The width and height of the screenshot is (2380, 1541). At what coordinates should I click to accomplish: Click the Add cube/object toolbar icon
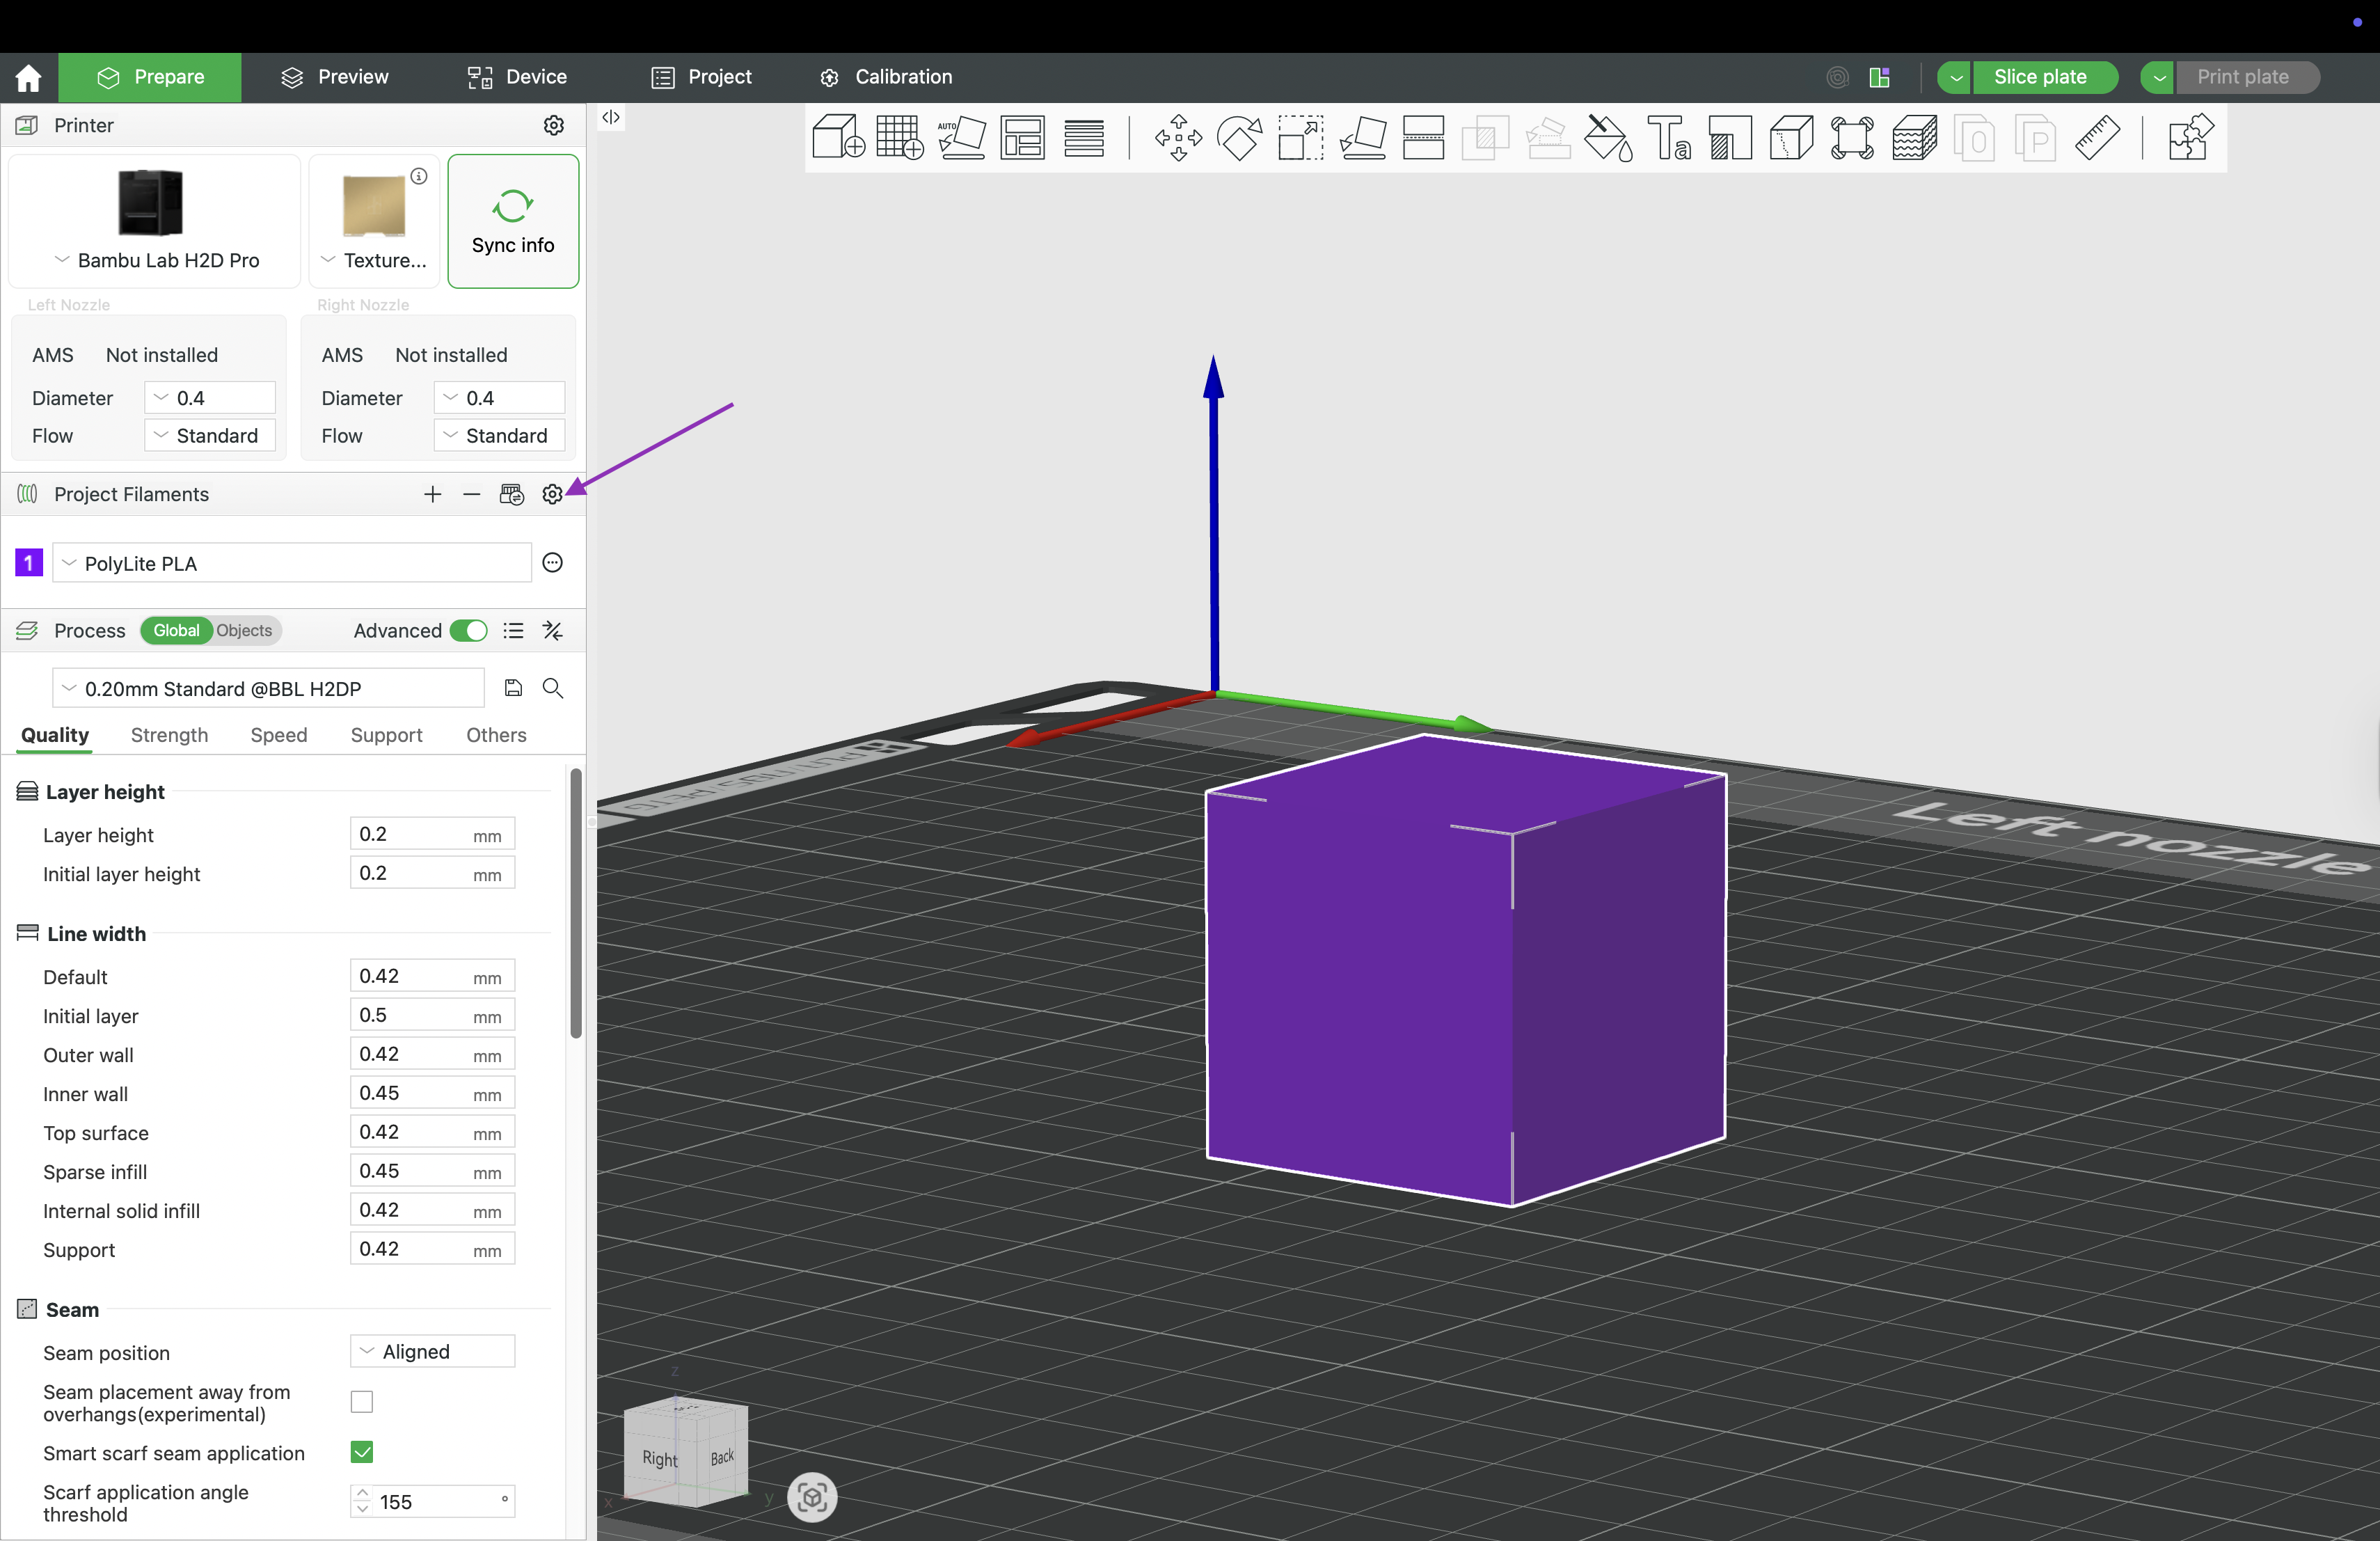click(838, 138)
